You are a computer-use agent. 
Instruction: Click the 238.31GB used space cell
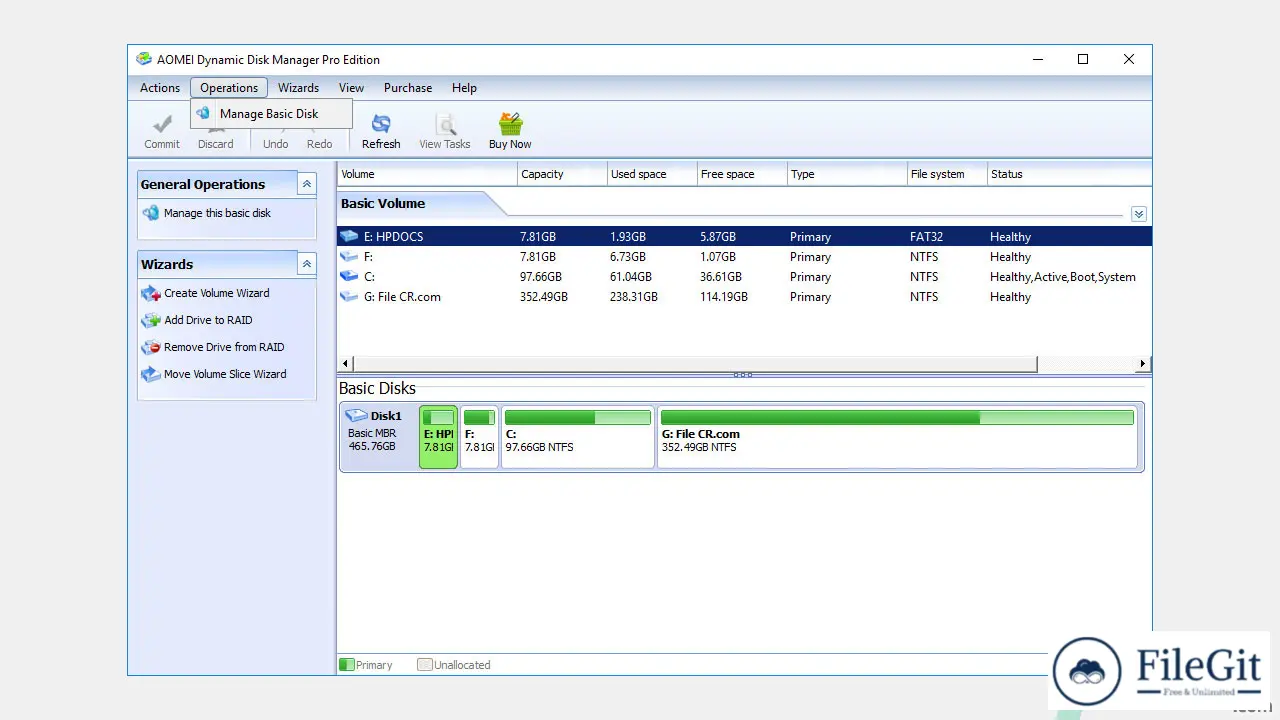[x=634, y=297]
